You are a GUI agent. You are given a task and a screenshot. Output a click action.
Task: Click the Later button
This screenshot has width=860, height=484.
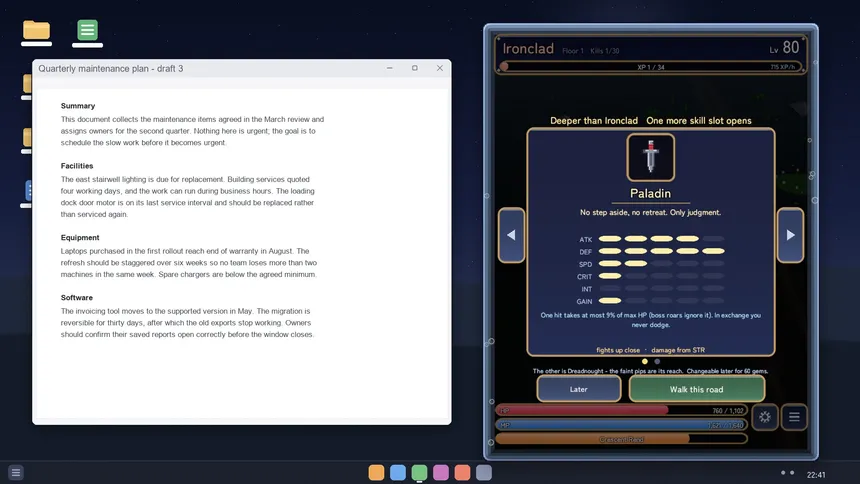click(579, 389)
